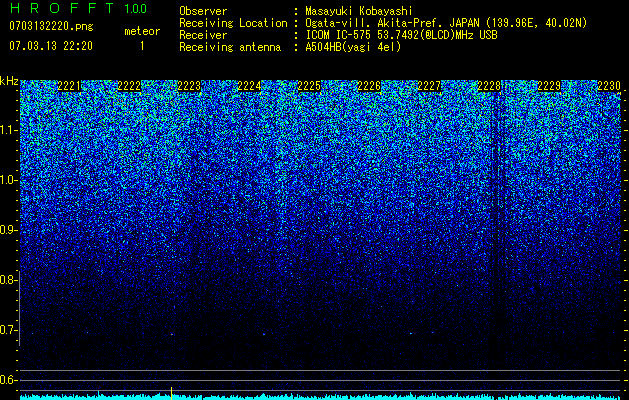Click the 0.6 kHz axis label

8,380
